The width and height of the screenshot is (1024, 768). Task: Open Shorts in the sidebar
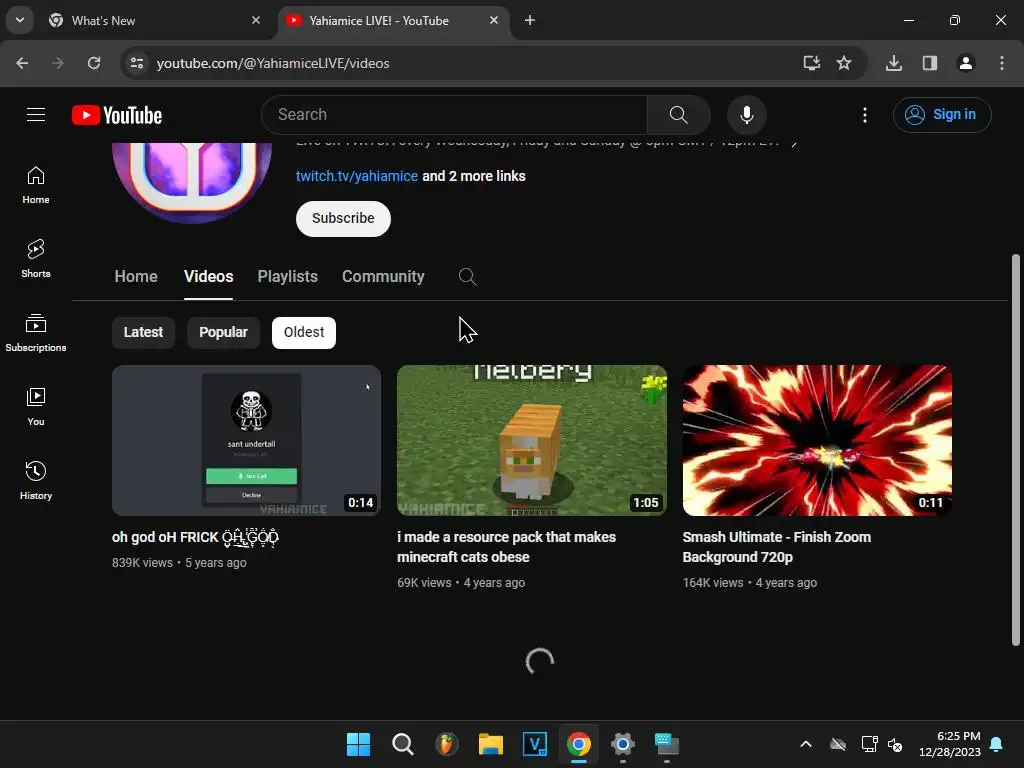pos(36,259)
